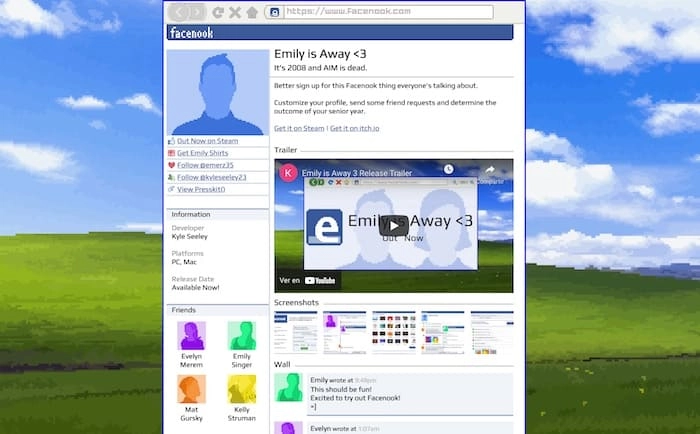Image resolution: width=700 pixels, height=434 pixels.
Task: Click the blue silhouette profile picture
Action: [x=218, y=92]
